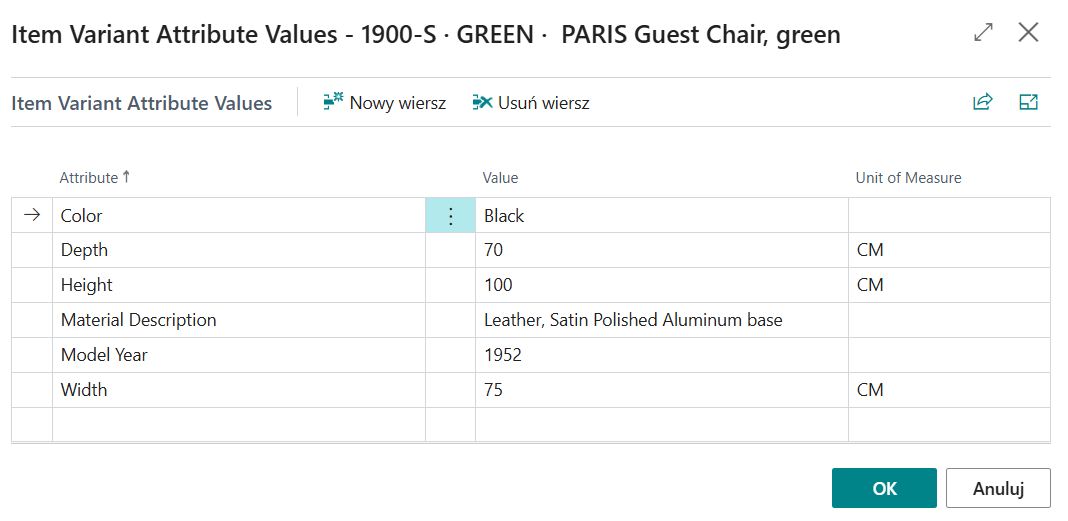The height and width of the screenshot is (521, 1068).
Task: Open the share icon in the toolbar
Action: (x=982, y=102)
